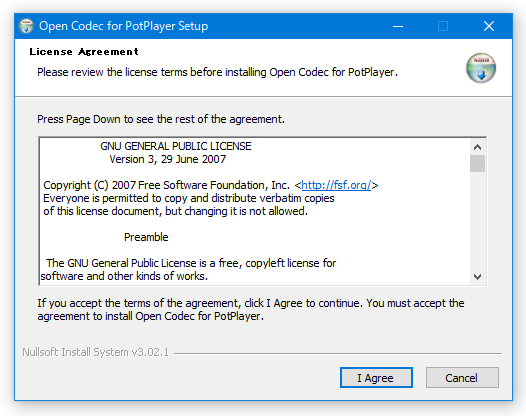Click the Nullsoft Install System version text
The width and height of the screenshot is (526, 416).
(x=96, y=352)
